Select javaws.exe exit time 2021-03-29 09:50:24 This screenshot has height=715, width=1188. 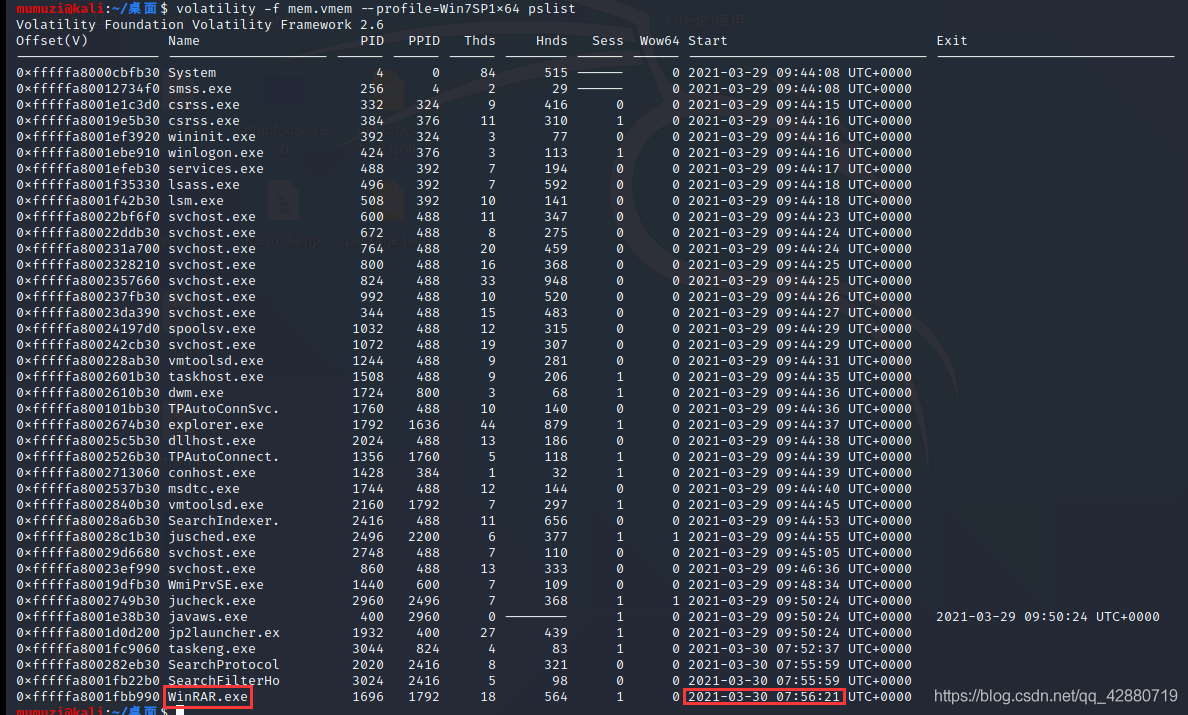(x=1011, y=617)
